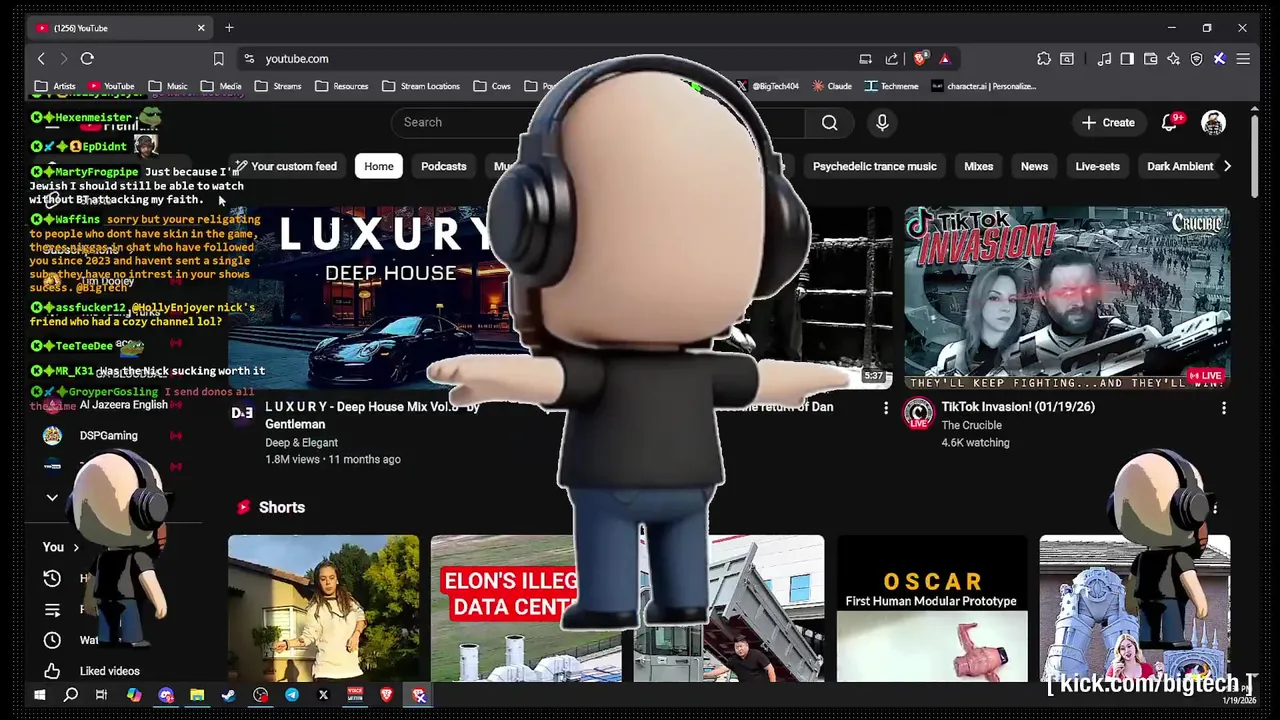Open the Brave Shields lion icon
Screen dimensions: 1280x720
point(920,59)
